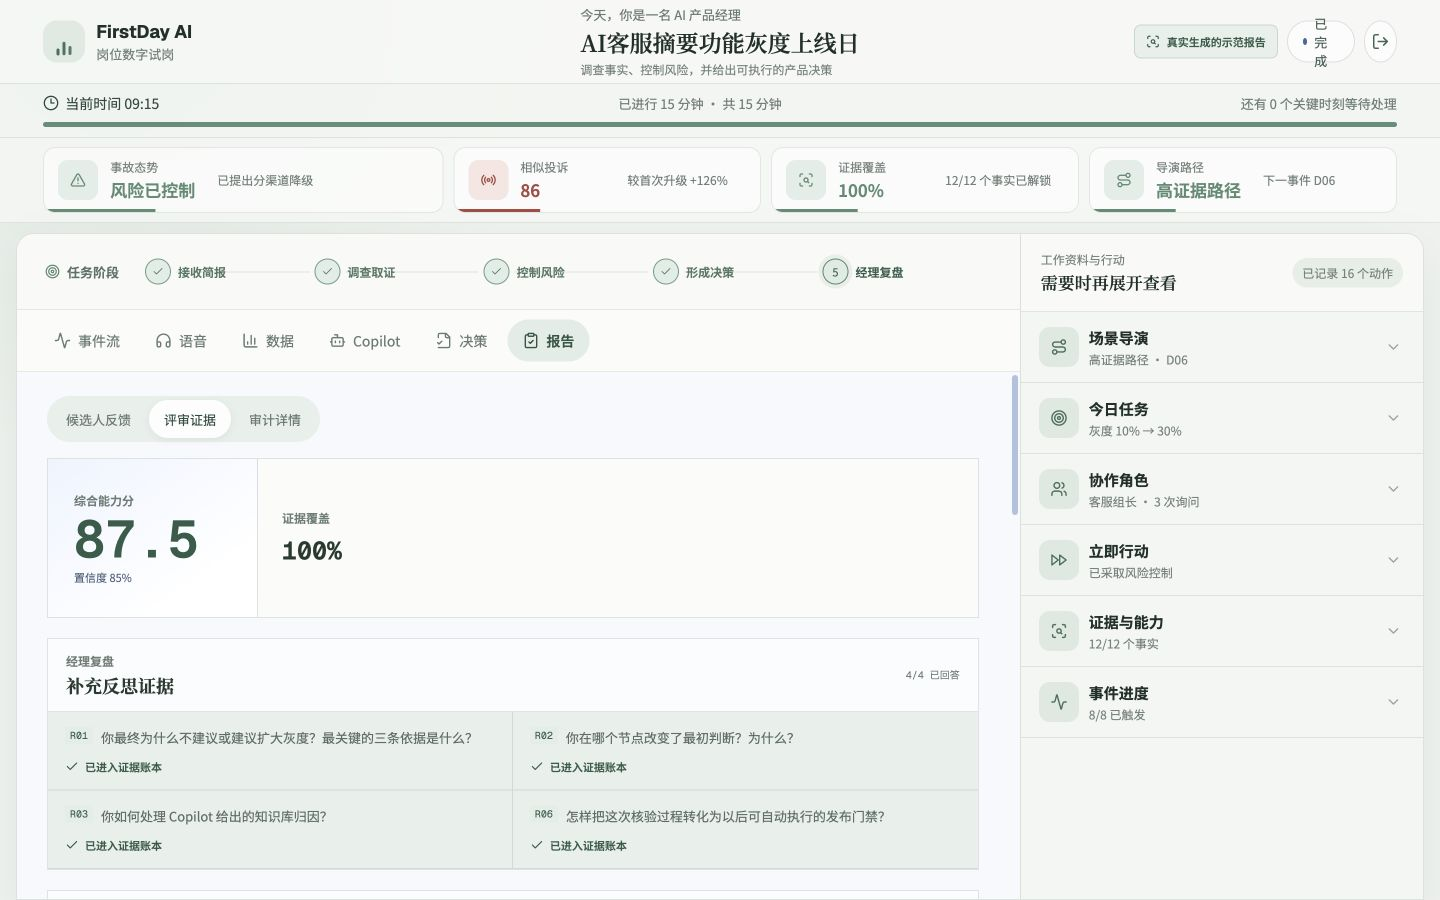The width and height of the screenshot is (1440, 900).
Task: Open question R02 about changed judgment
Action: tap(745, 751)
